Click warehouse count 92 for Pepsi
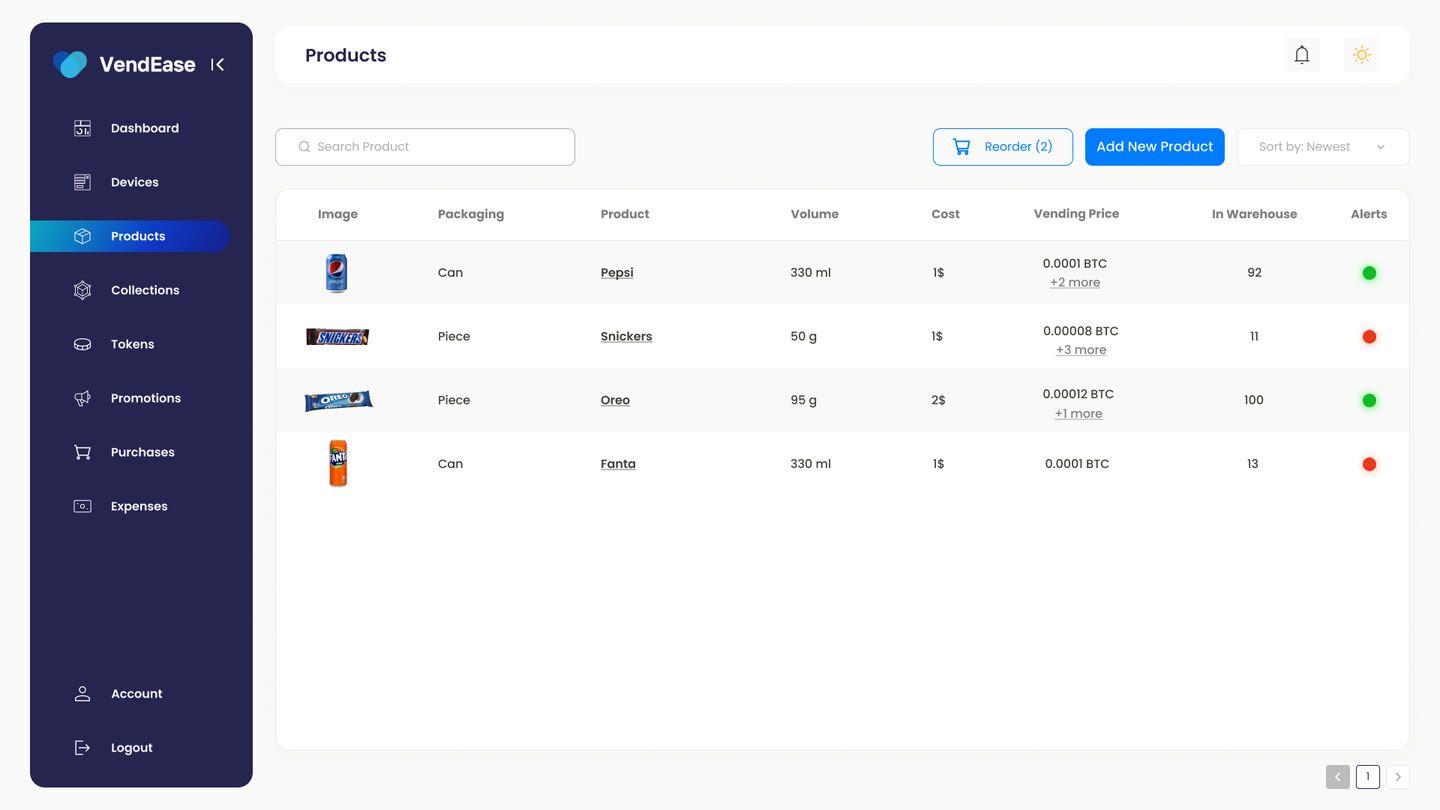 pos(1254,273)
